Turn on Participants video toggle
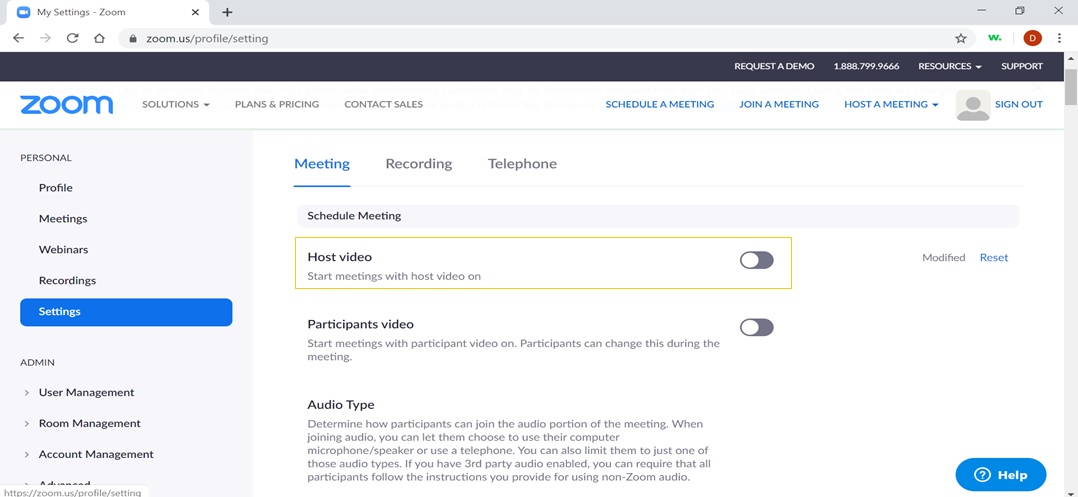1078x497 pixels. pos(756,327)
